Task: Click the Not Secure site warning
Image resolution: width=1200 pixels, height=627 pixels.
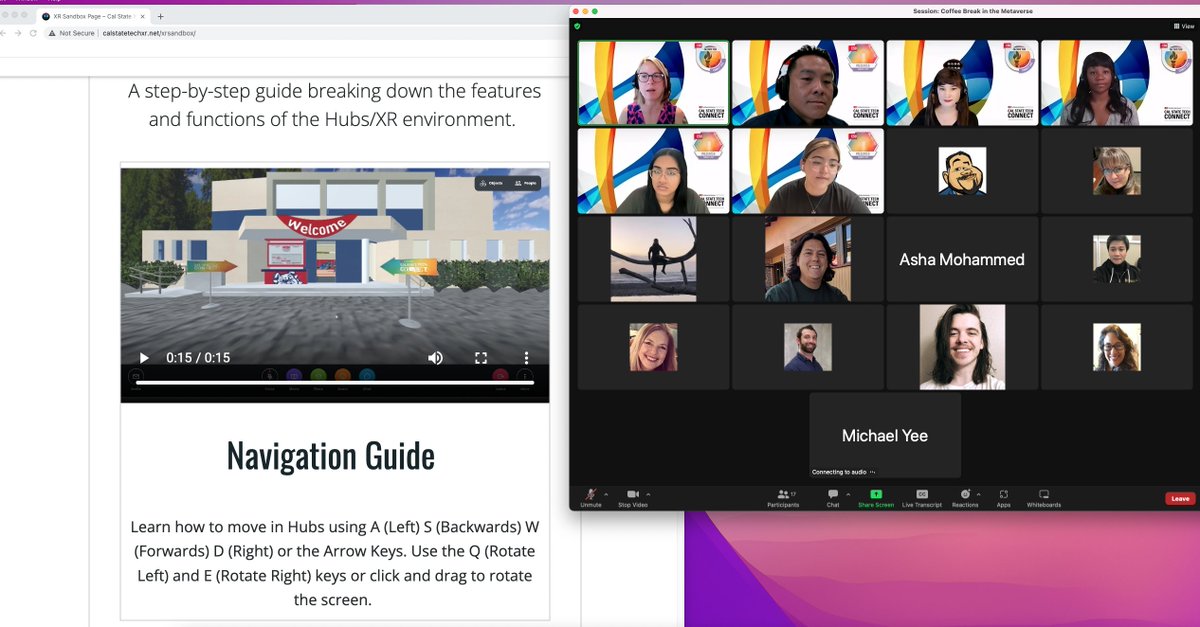Action: 70,33
